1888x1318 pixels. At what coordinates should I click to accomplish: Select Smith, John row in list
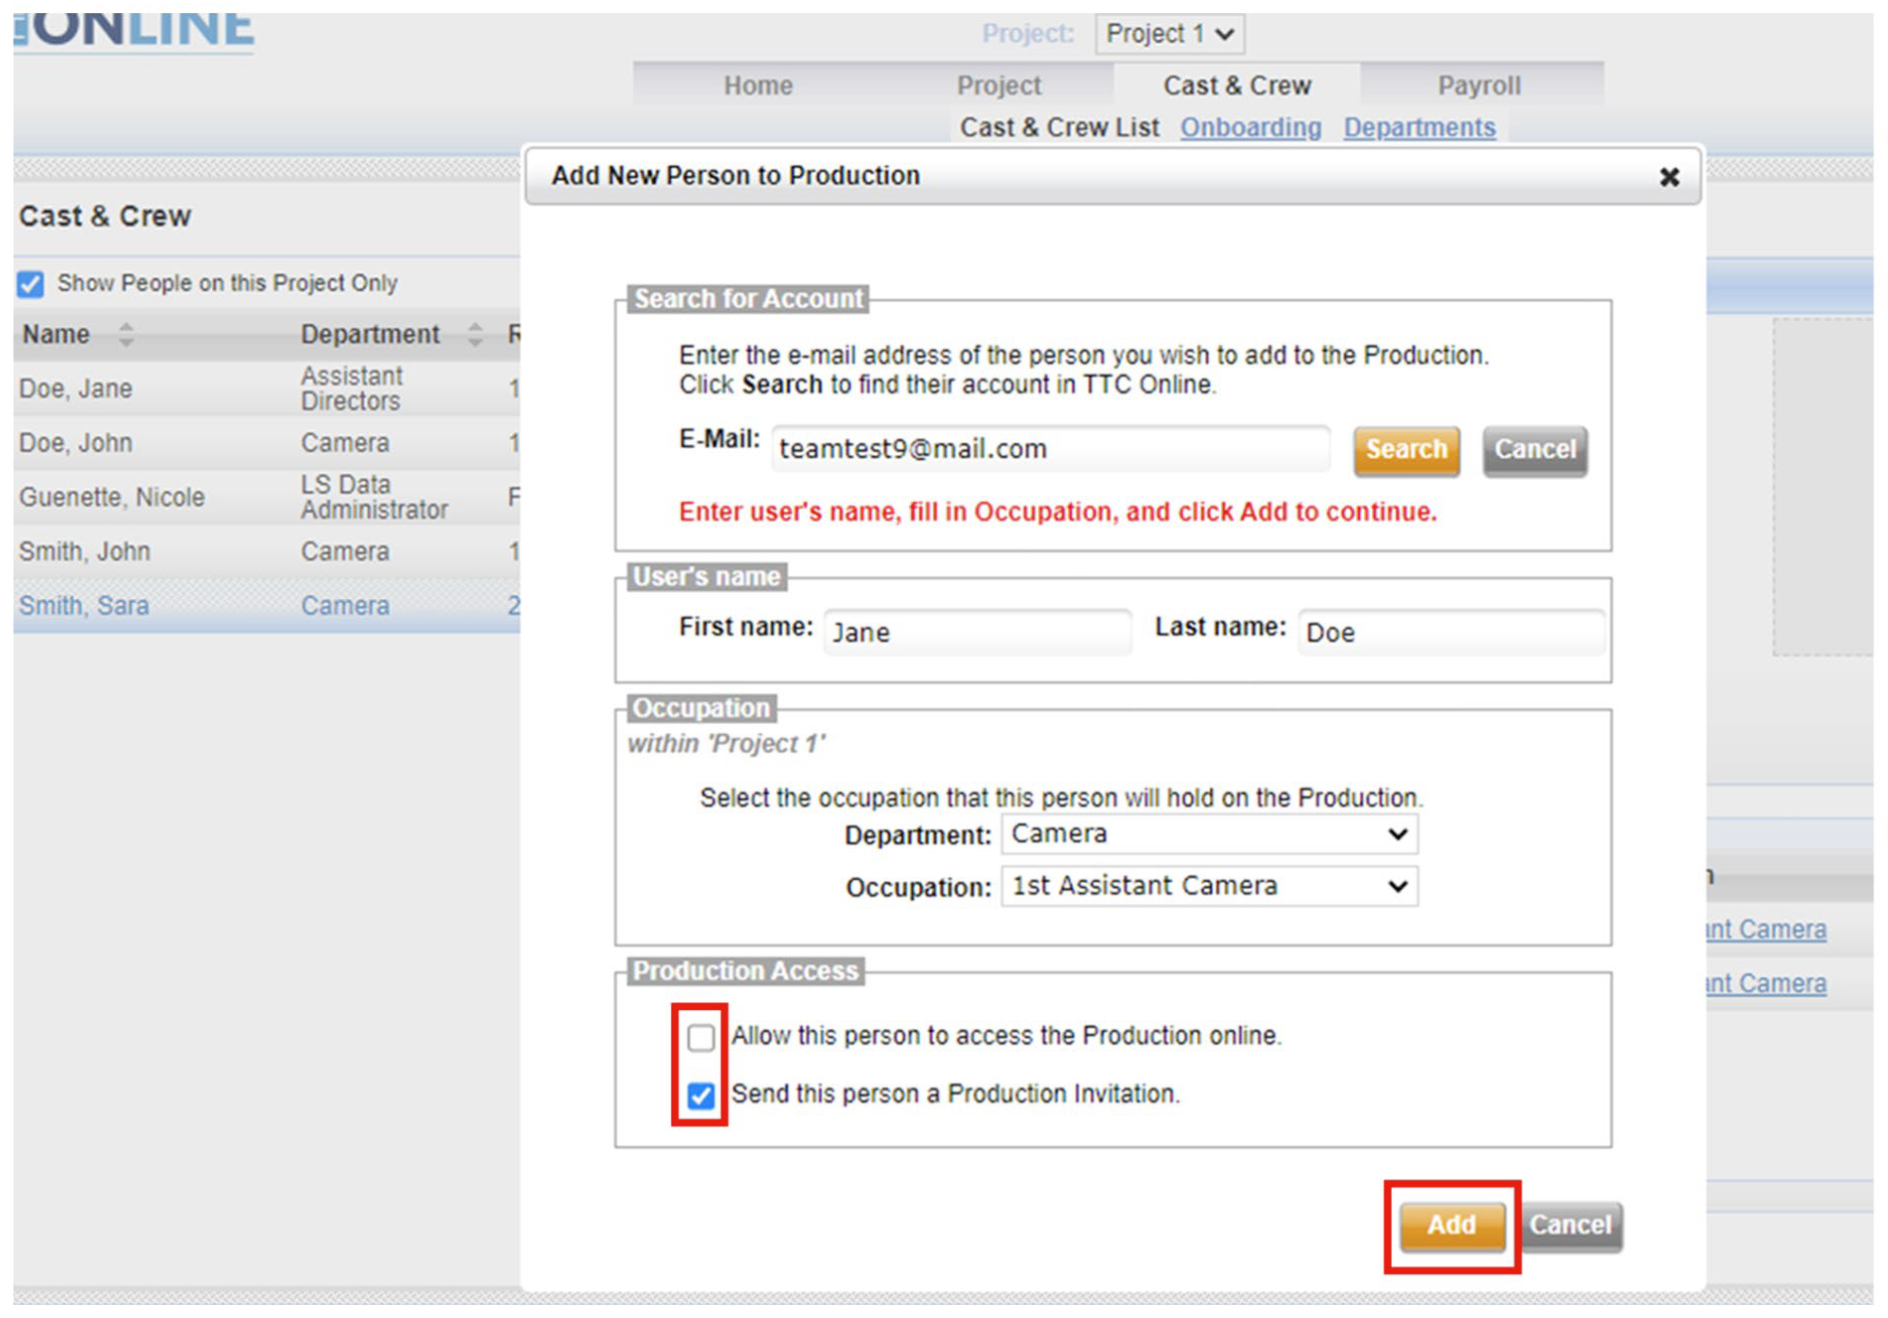[x=267, y=552]
